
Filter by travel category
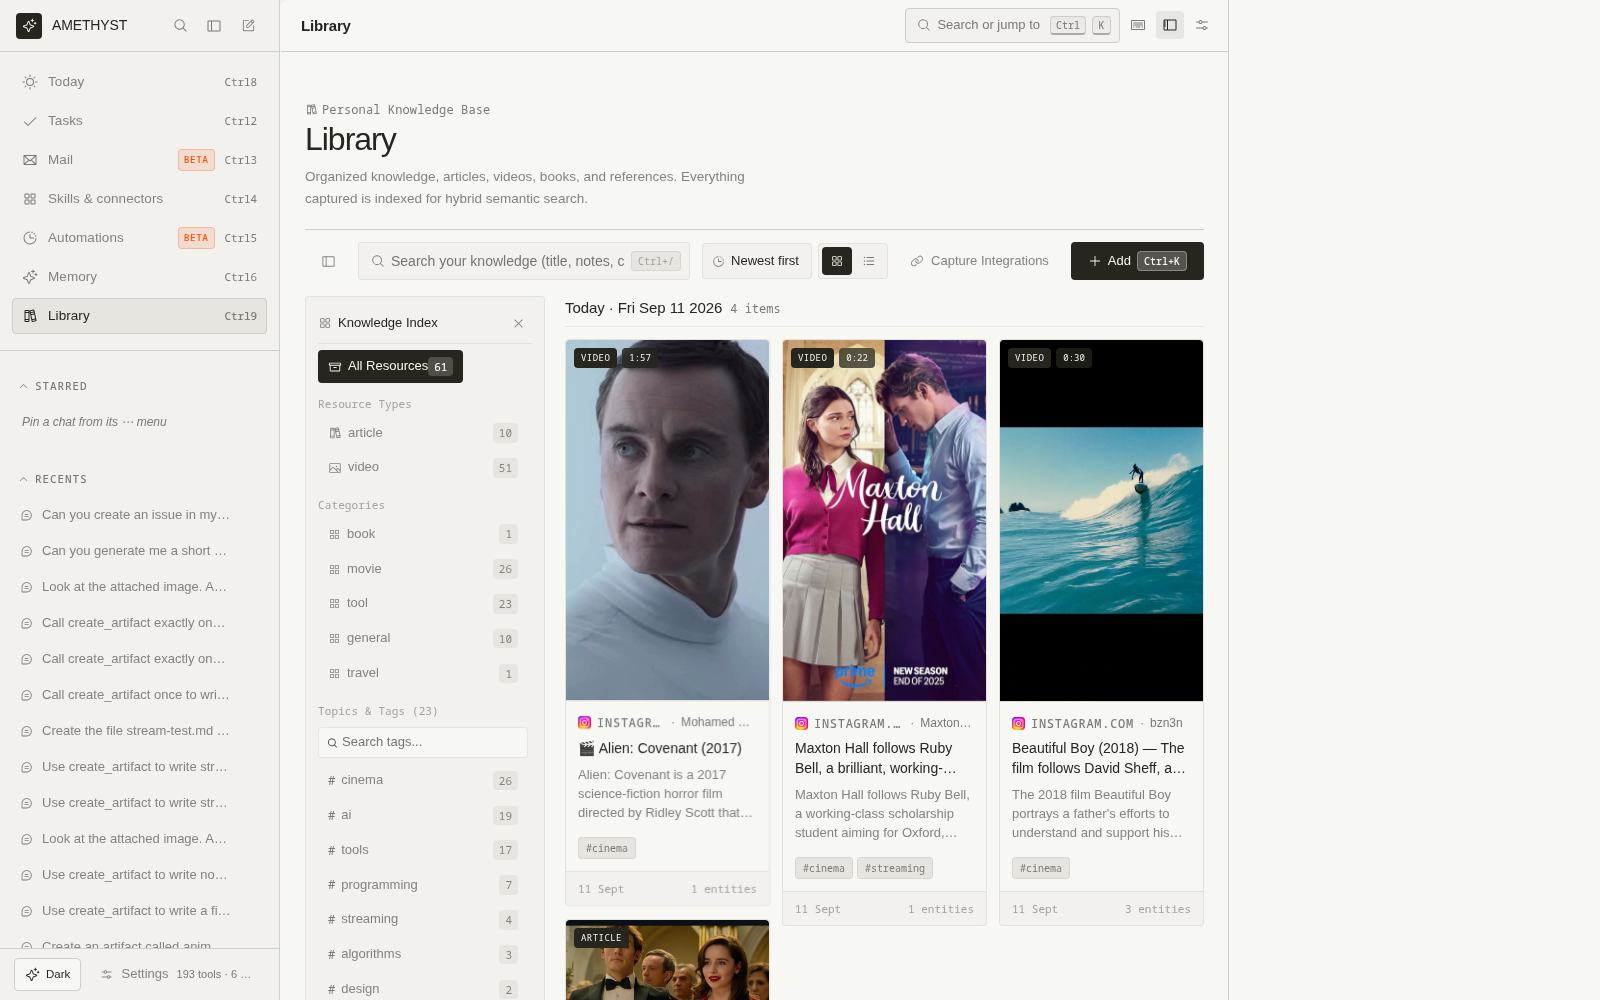[424, 673]
